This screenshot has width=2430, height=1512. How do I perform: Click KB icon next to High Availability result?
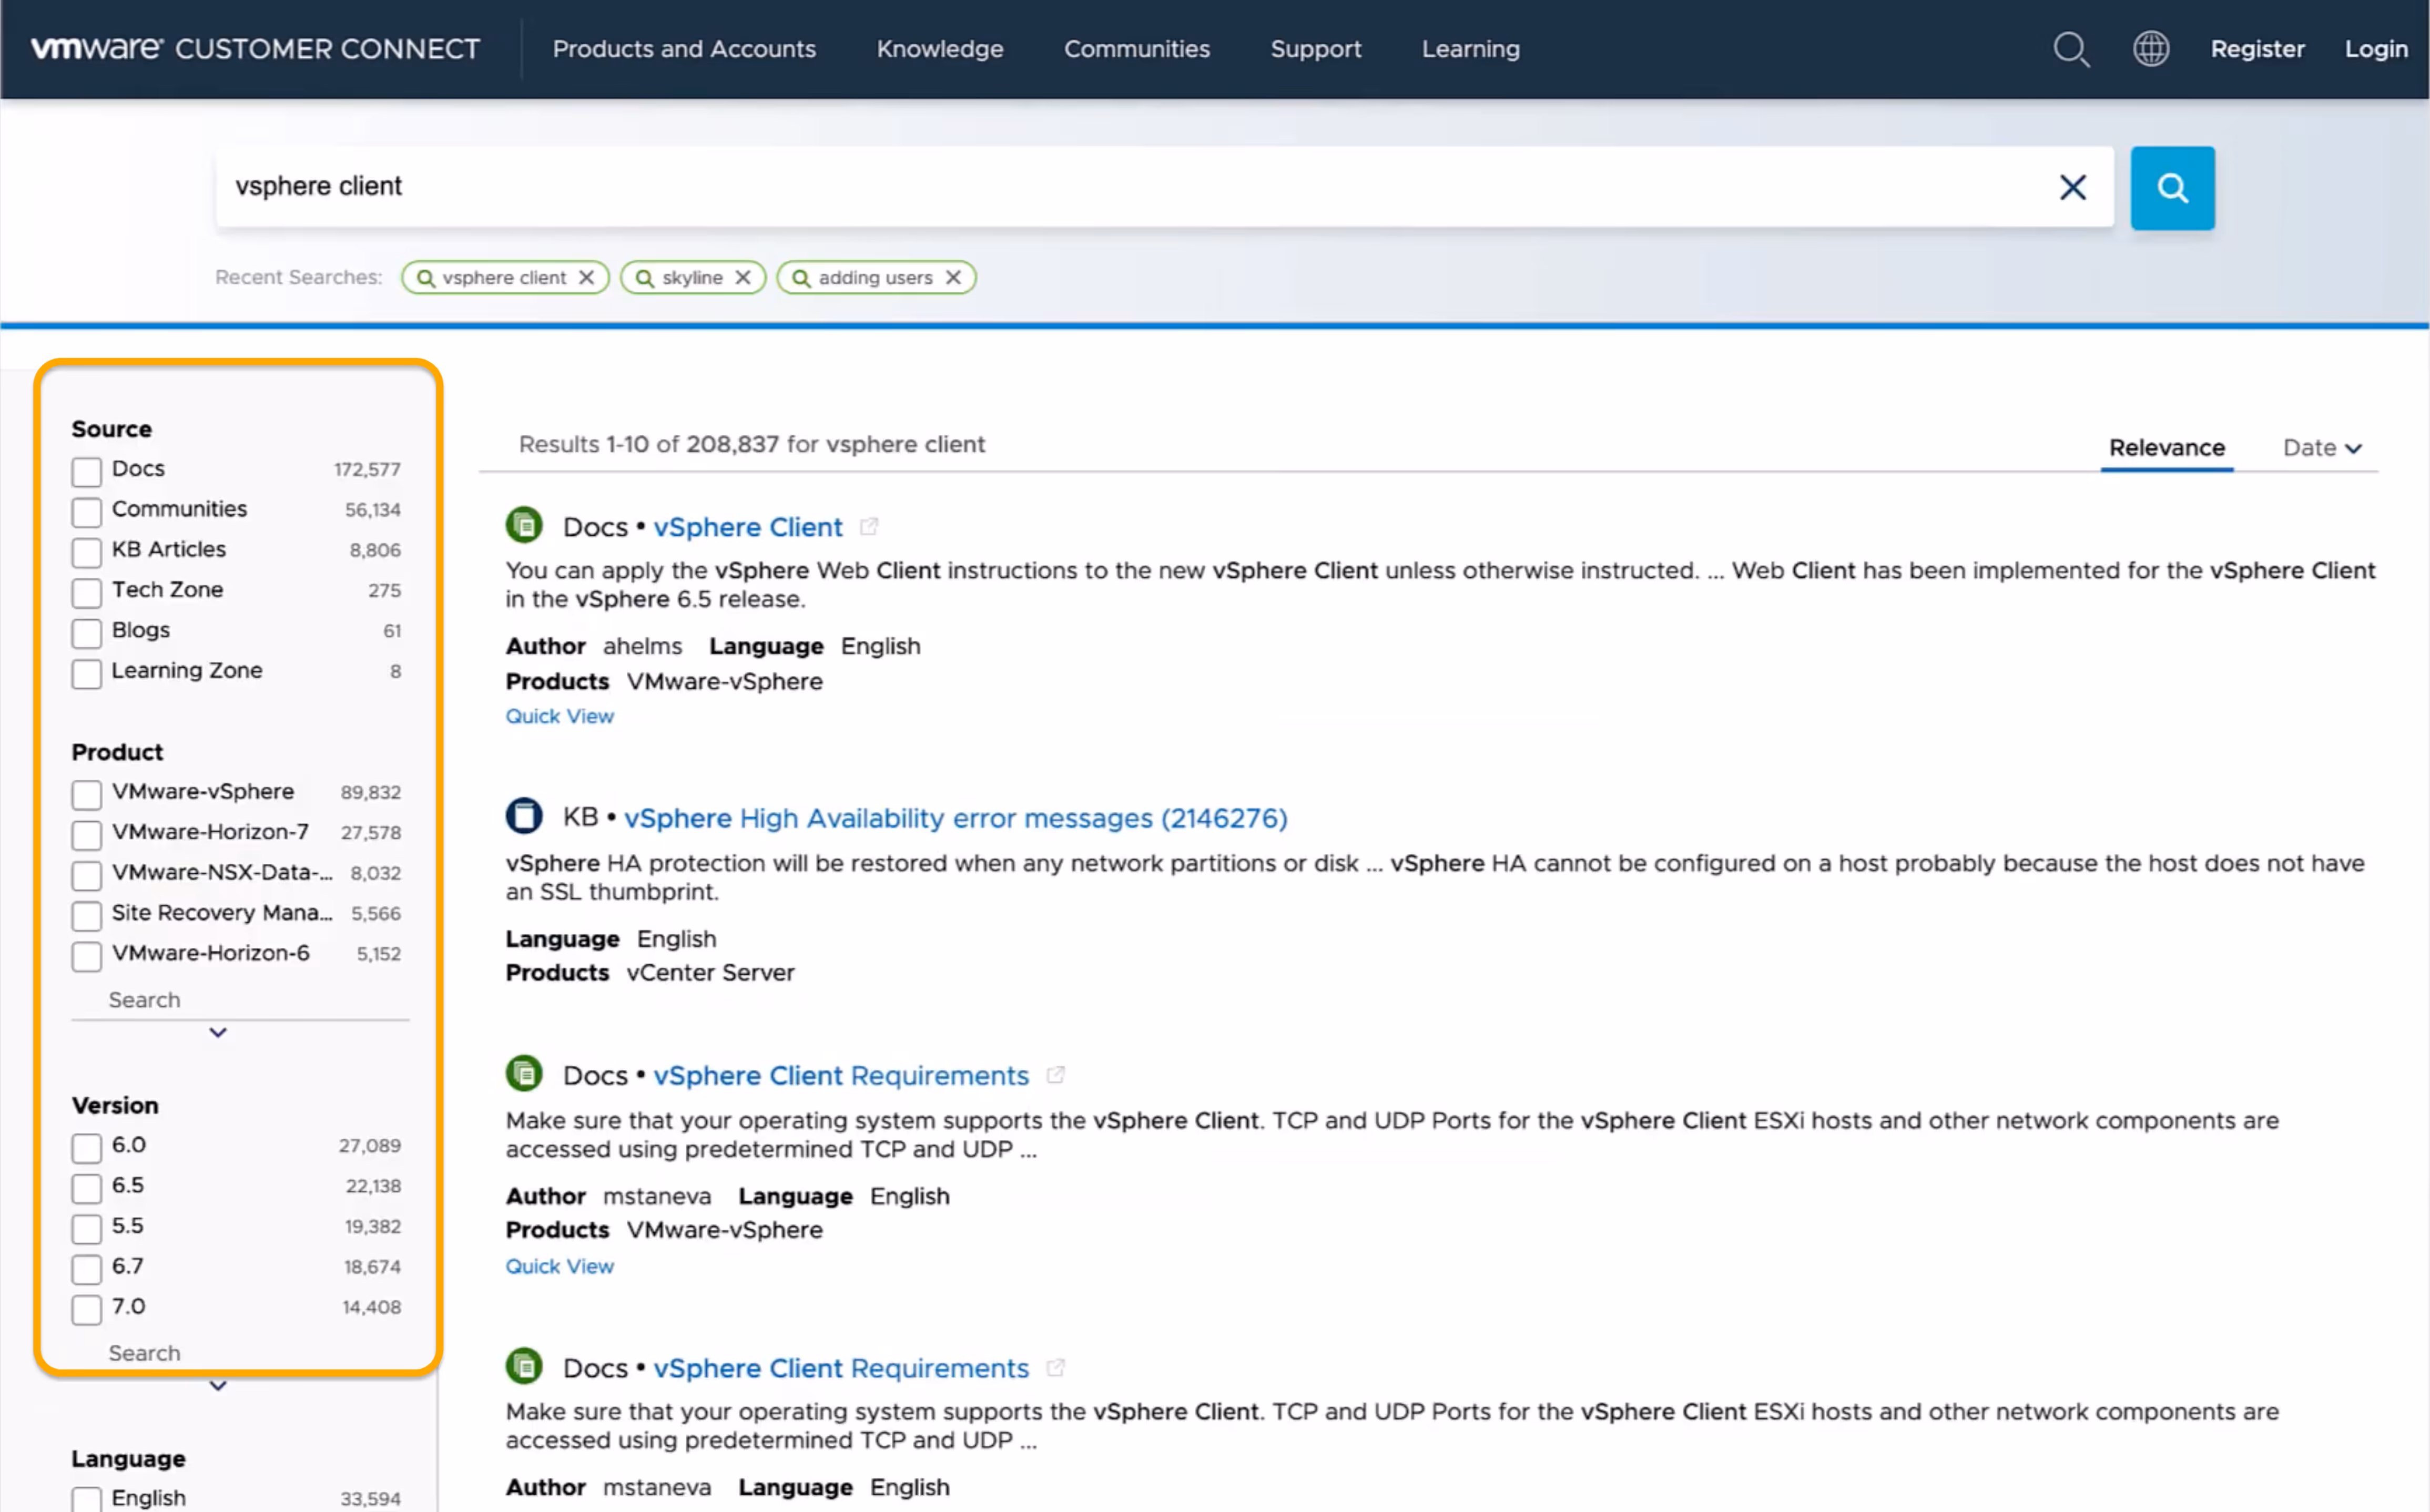tap(524, 816)
